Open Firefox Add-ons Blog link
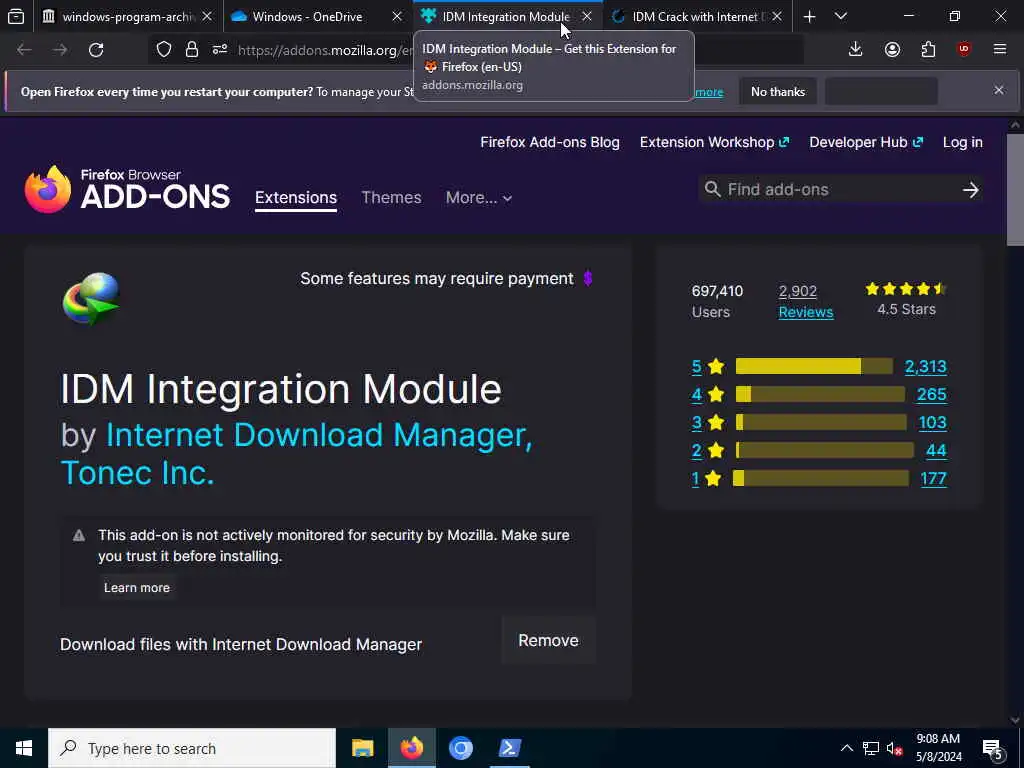Image resolution: width=1024 pixels, height=768 pixels. click(x=550, y=142)
